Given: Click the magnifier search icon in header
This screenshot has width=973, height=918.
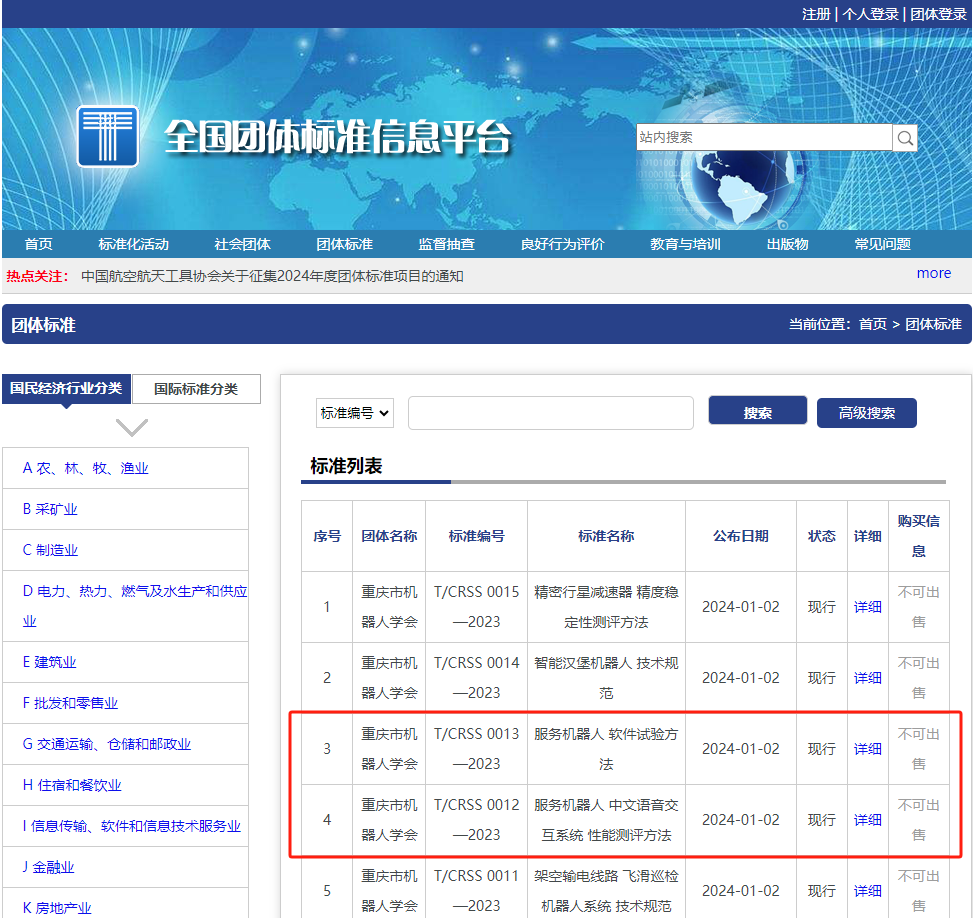Looking at the screenshot, I should 905,138.
